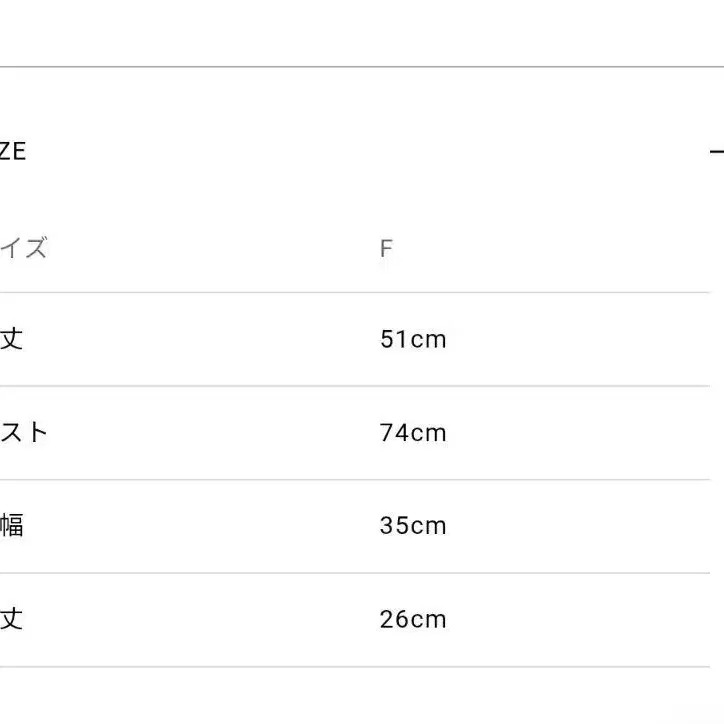Click the SIZE section heading text

click(13, 152)
